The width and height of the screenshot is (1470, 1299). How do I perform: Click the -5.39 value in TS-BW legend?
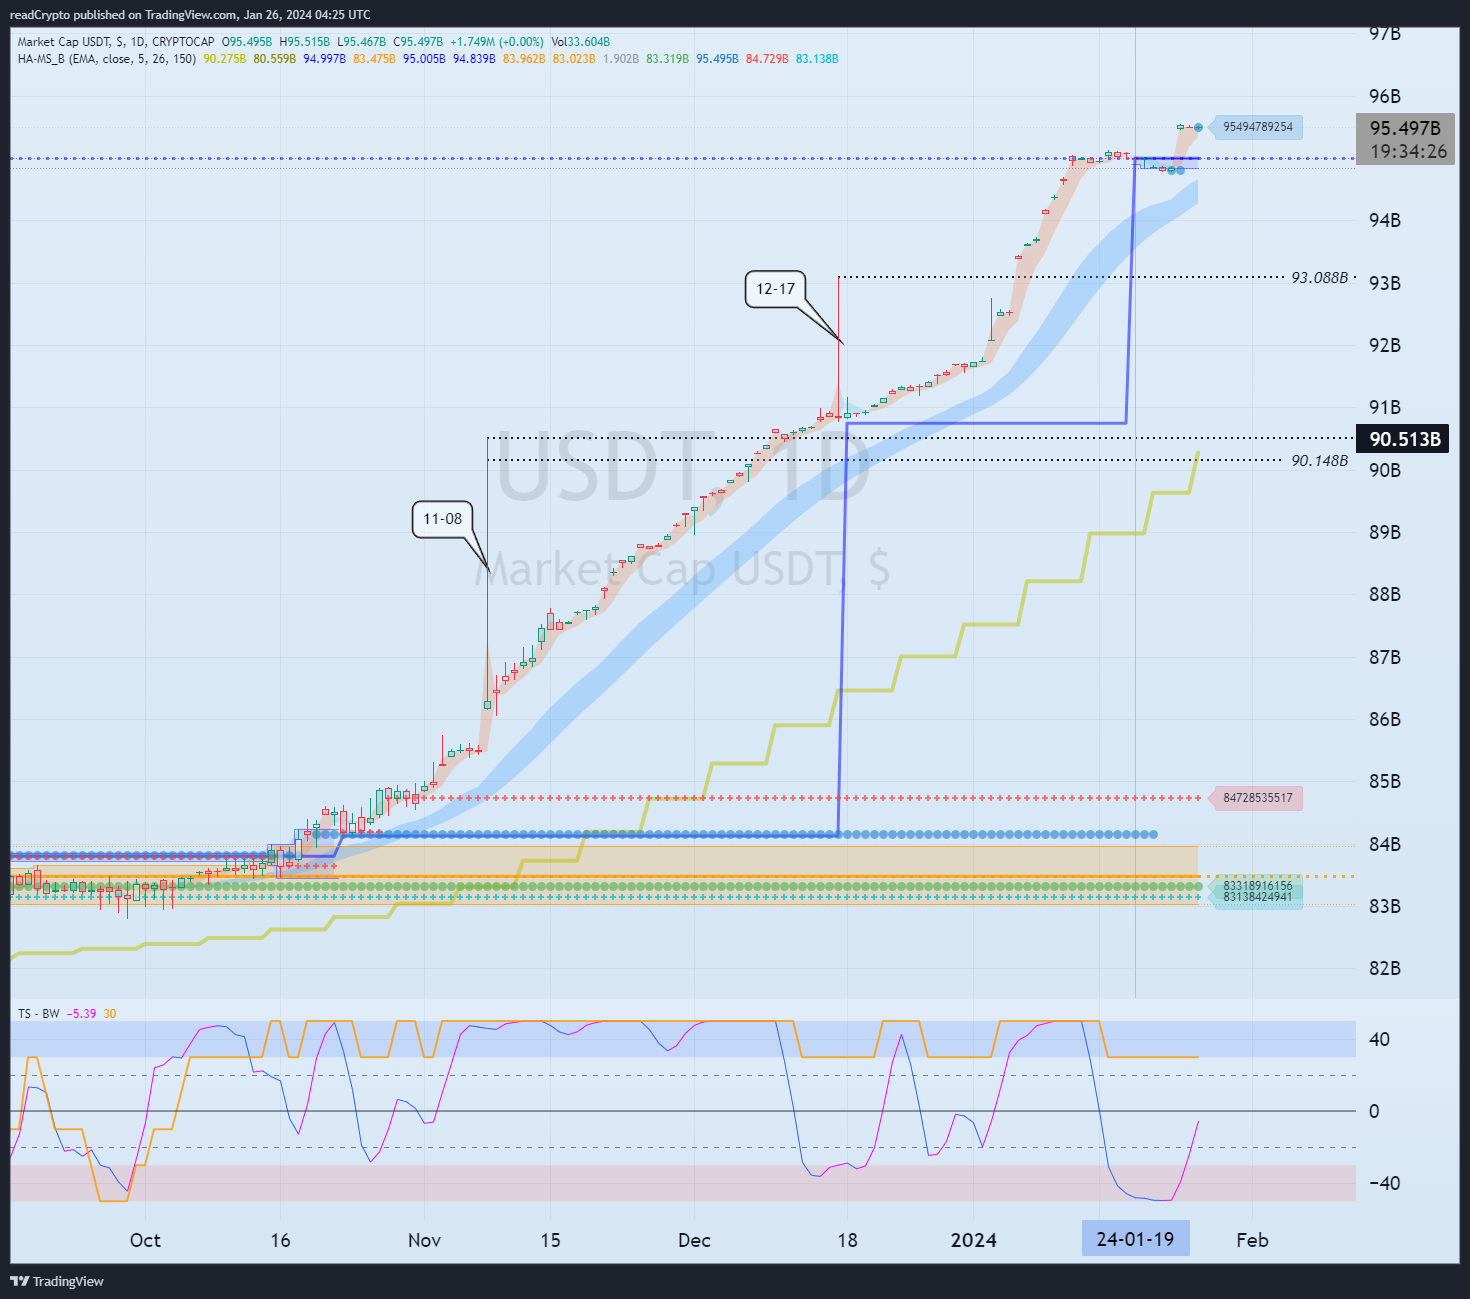[82, 1014]
